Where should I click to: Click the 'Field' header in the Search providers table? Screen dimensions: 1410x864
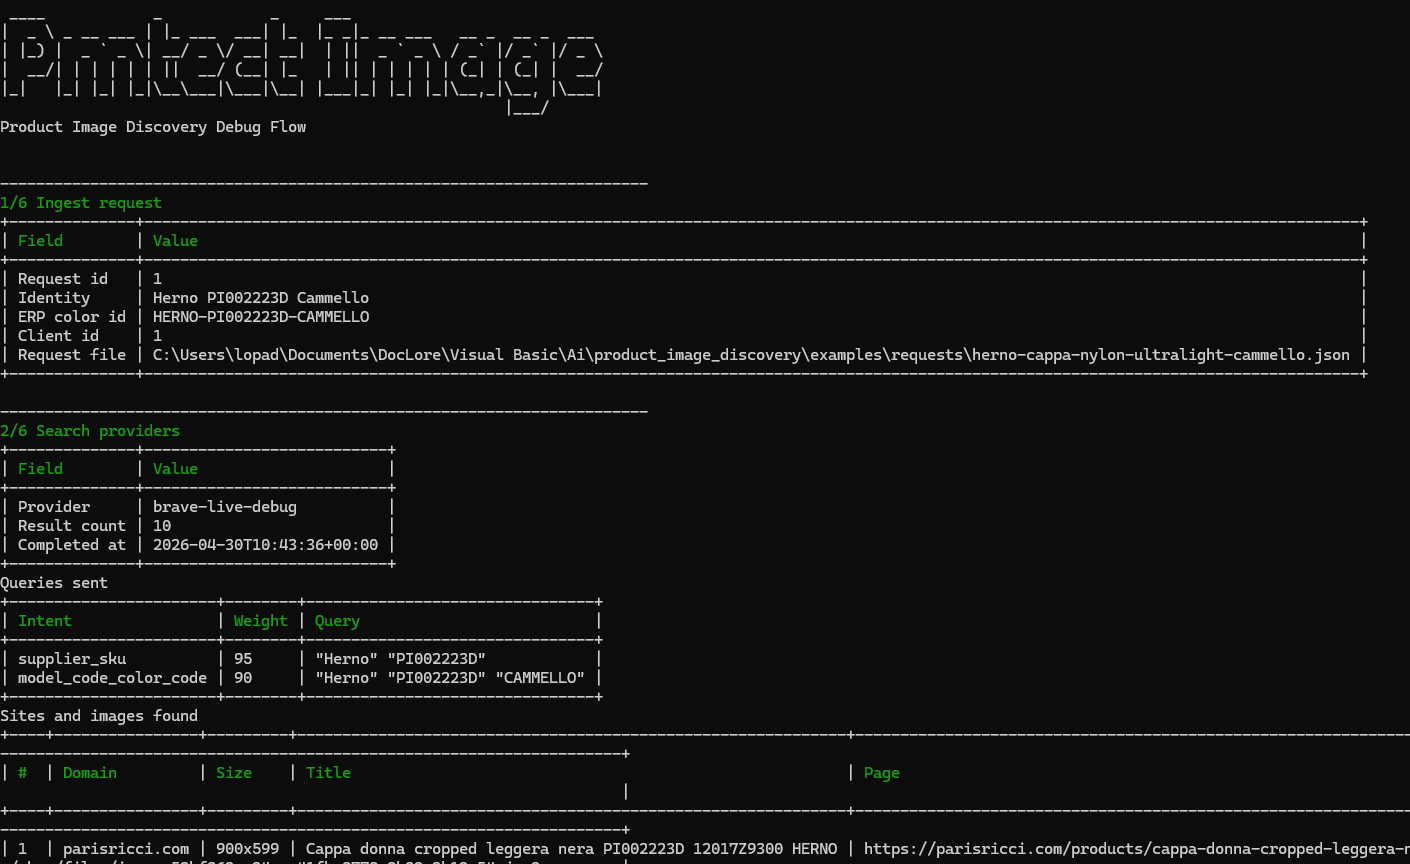(40, 469)
